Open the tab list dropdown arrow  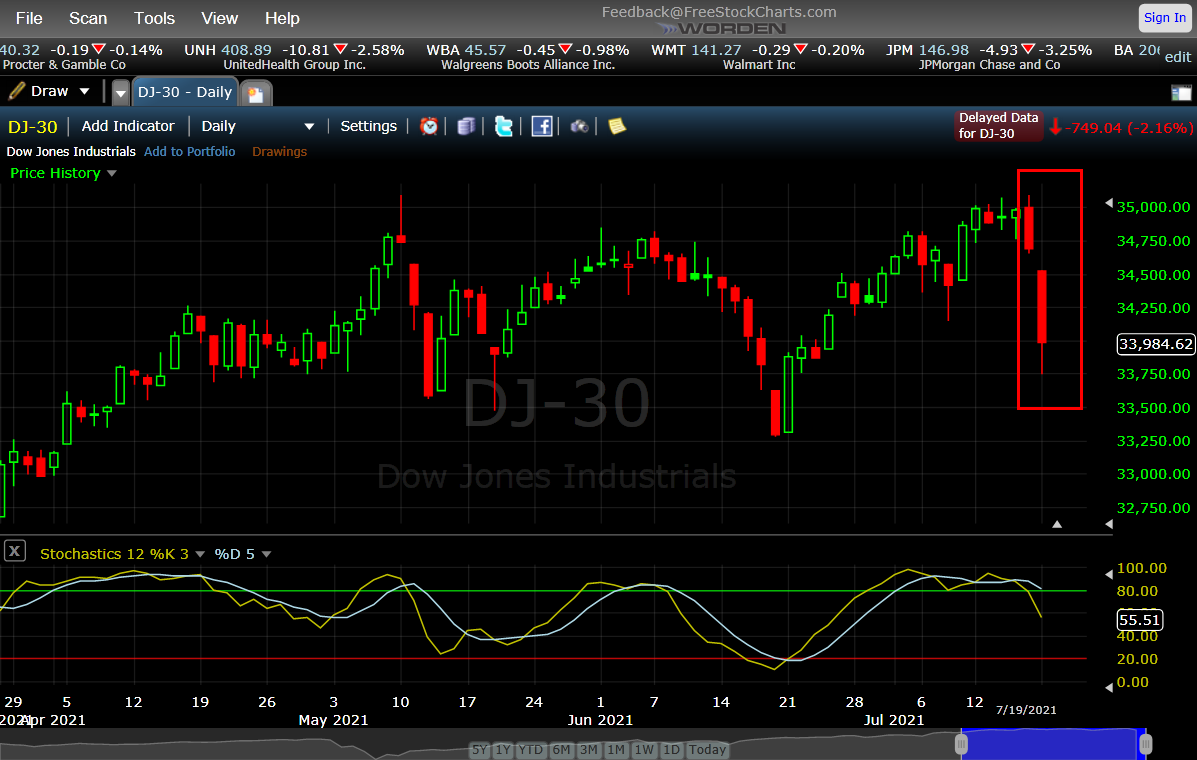pos(121,94)
